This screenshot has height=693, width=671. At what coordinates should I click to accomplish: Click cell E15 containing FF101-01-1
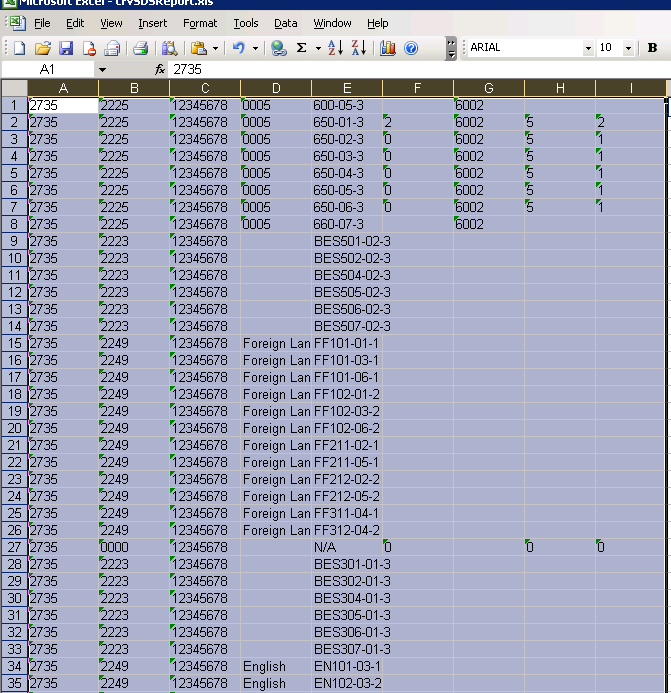coord(347,343)
